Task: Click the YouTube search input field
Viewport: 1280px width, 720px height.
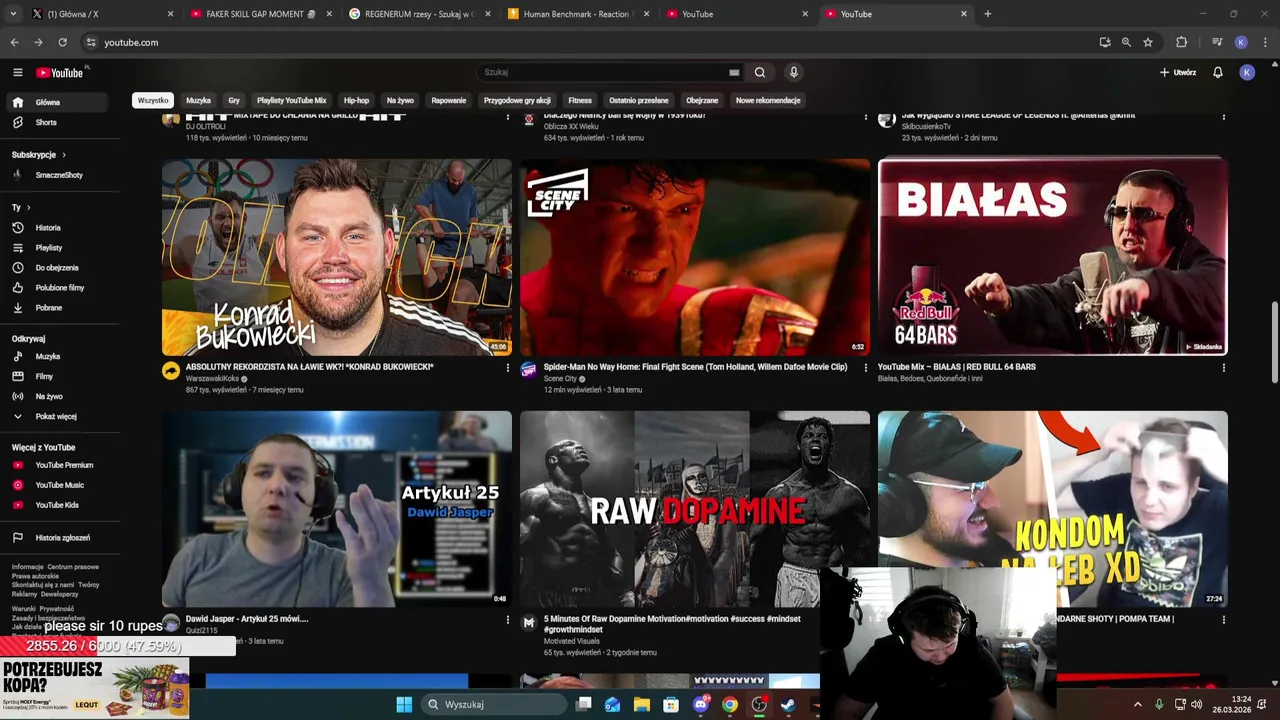Action: (x=605, y=72)
